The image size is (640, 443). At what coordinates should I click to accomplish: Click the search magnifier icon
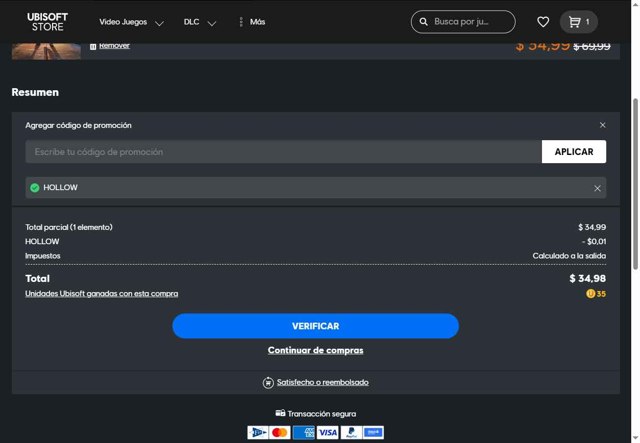point(424,22)
